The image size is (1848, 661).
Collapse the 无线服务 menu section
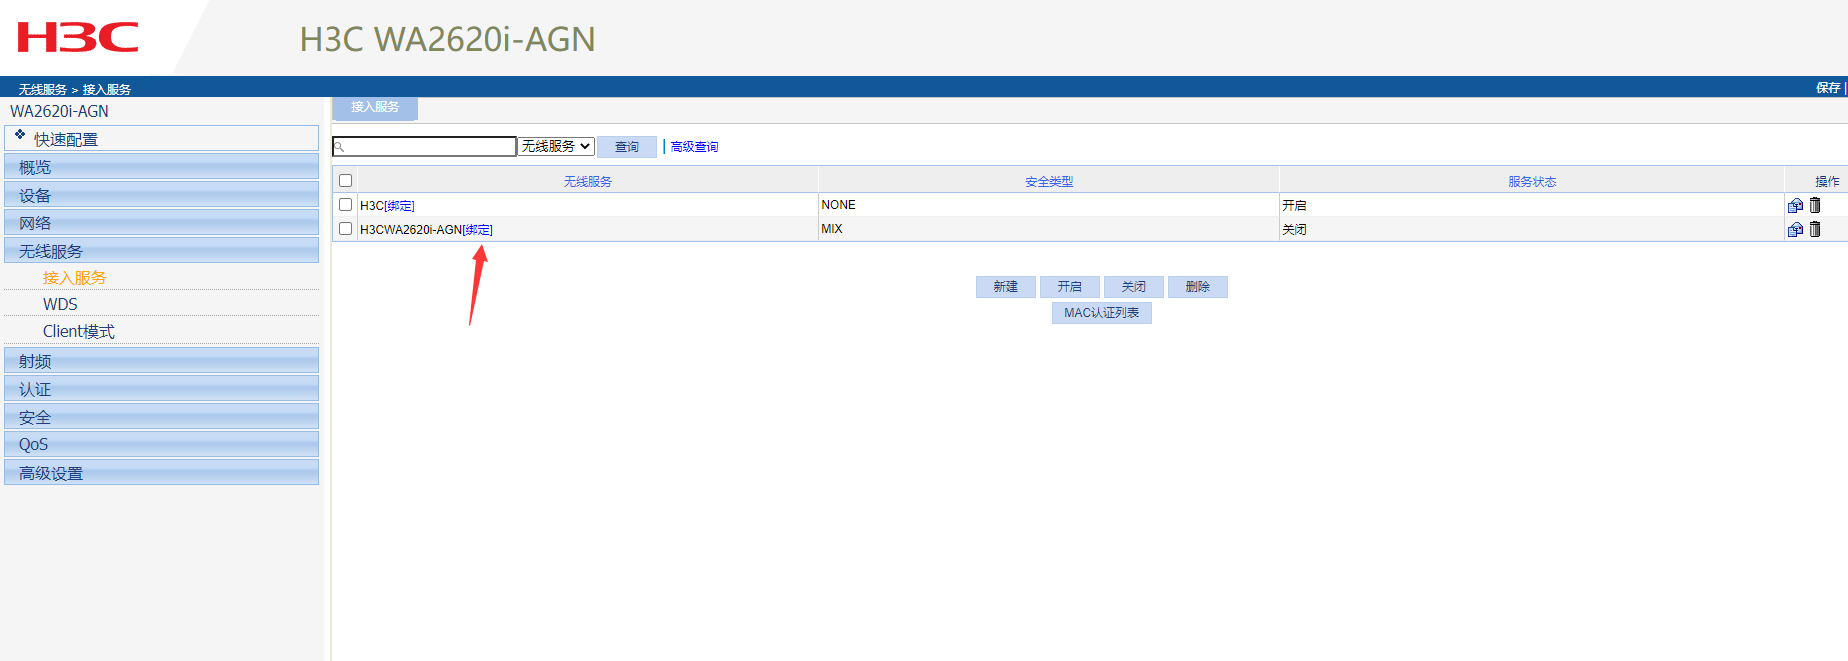click(161, 251)
